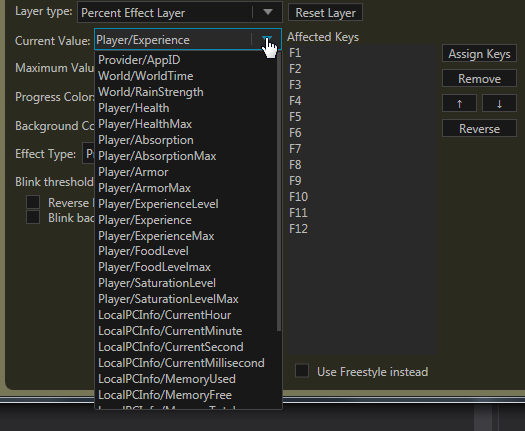Toggle the Reverse checkbox under Blink threshold
Image resolution: width=525 pixels, height=431 pixels.
point(33,202)
